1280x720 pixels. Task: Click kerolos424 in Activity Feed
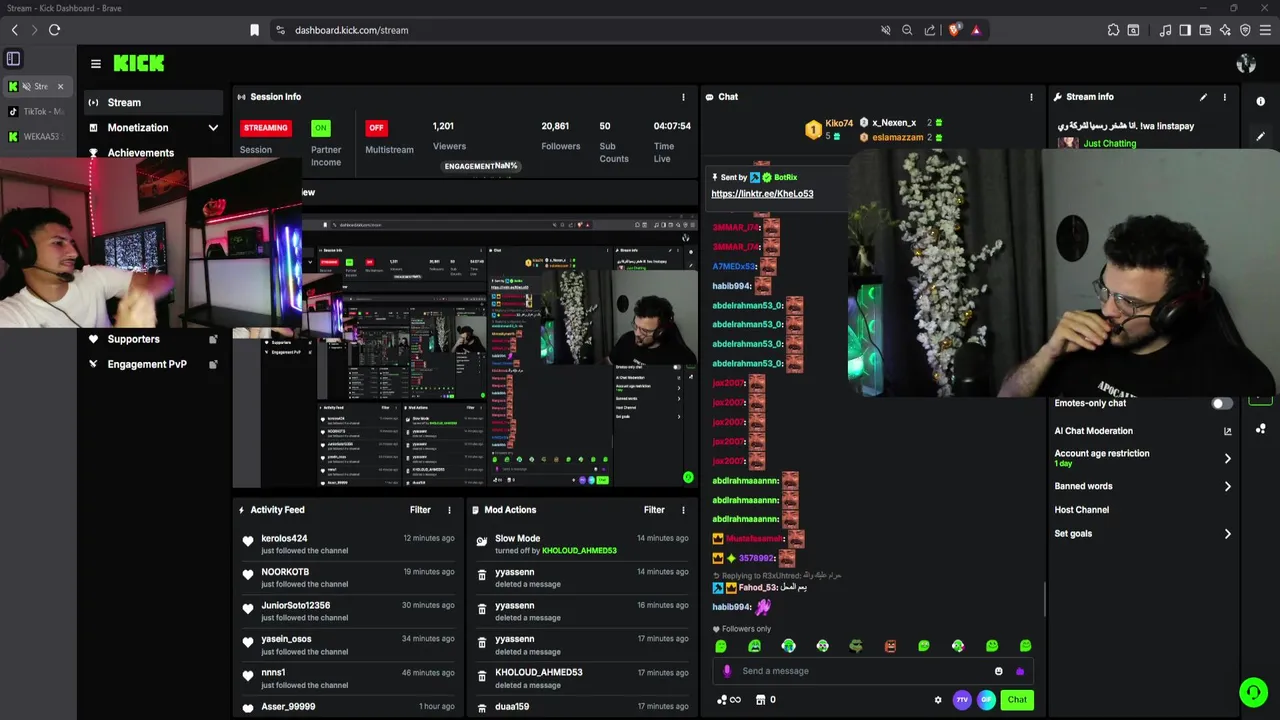click(x=284, y=539)
